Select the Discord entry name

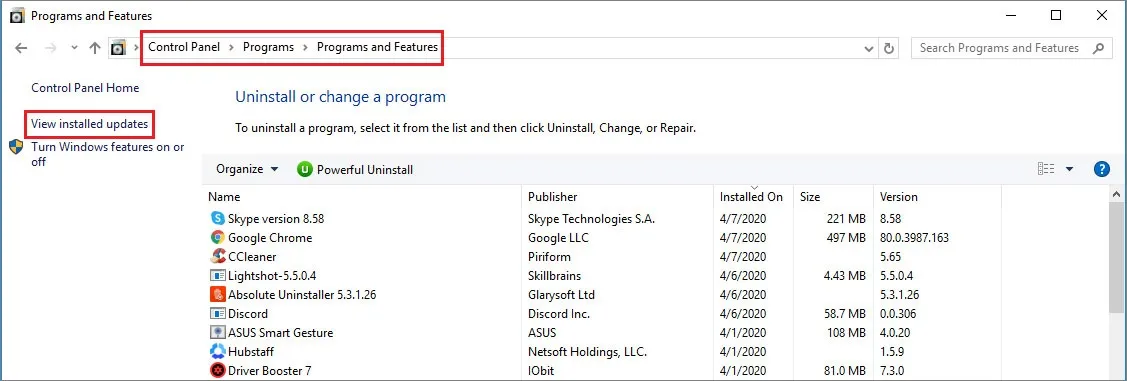tap(248, 313)
